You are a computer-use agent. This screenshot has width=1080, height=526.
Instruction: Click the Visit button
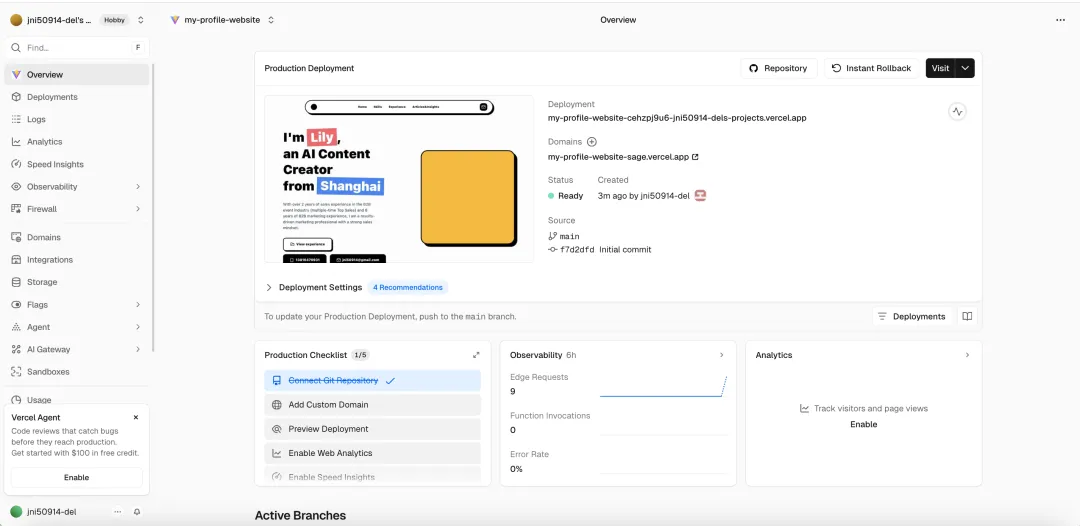(x=940, y=68)
